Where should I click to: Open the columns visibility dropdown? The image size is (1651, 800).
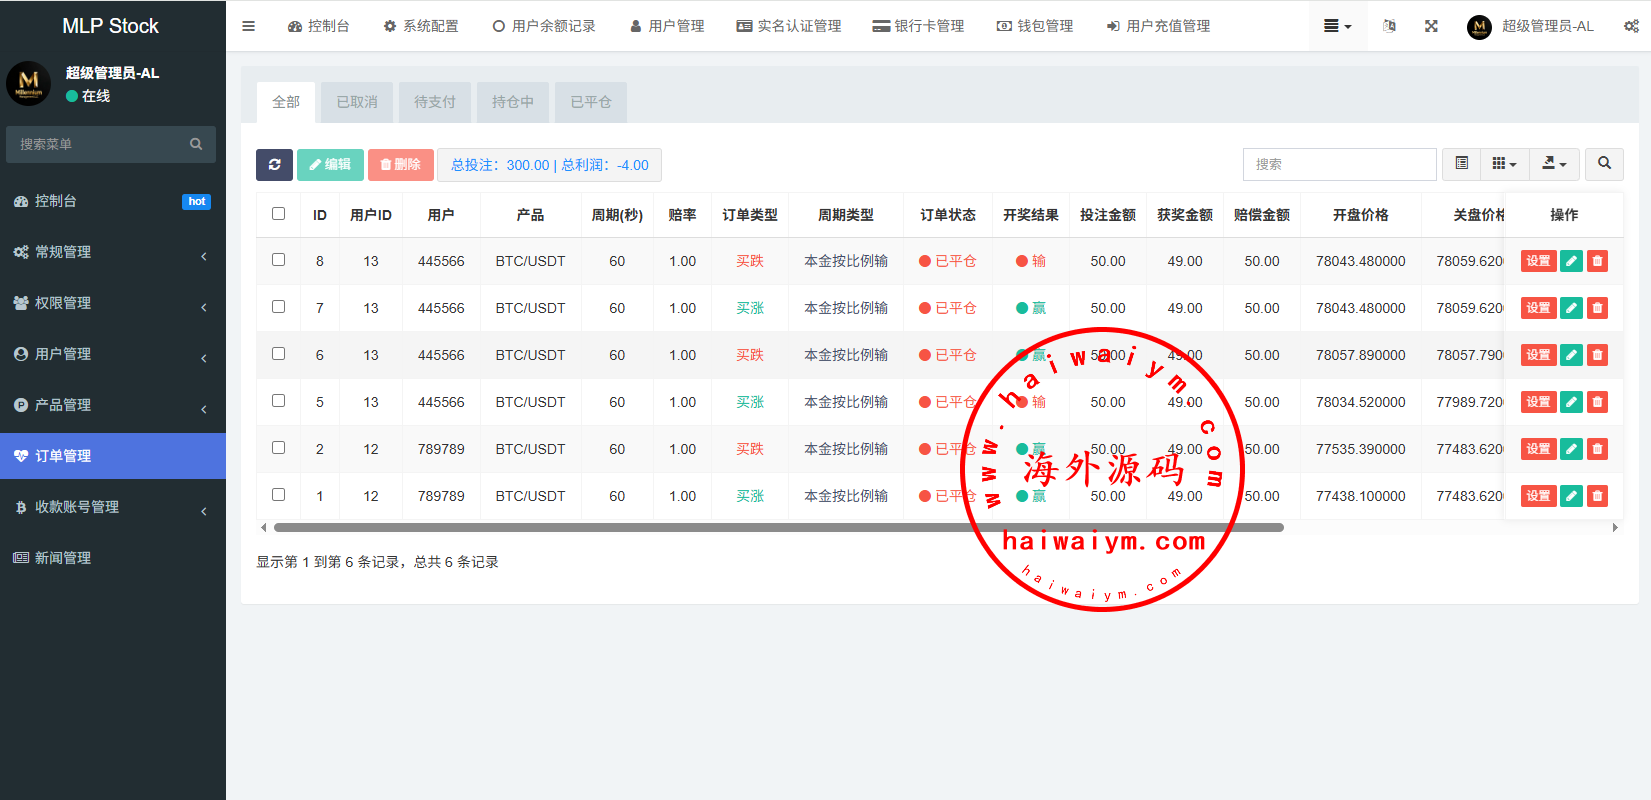coord(1504,164)
